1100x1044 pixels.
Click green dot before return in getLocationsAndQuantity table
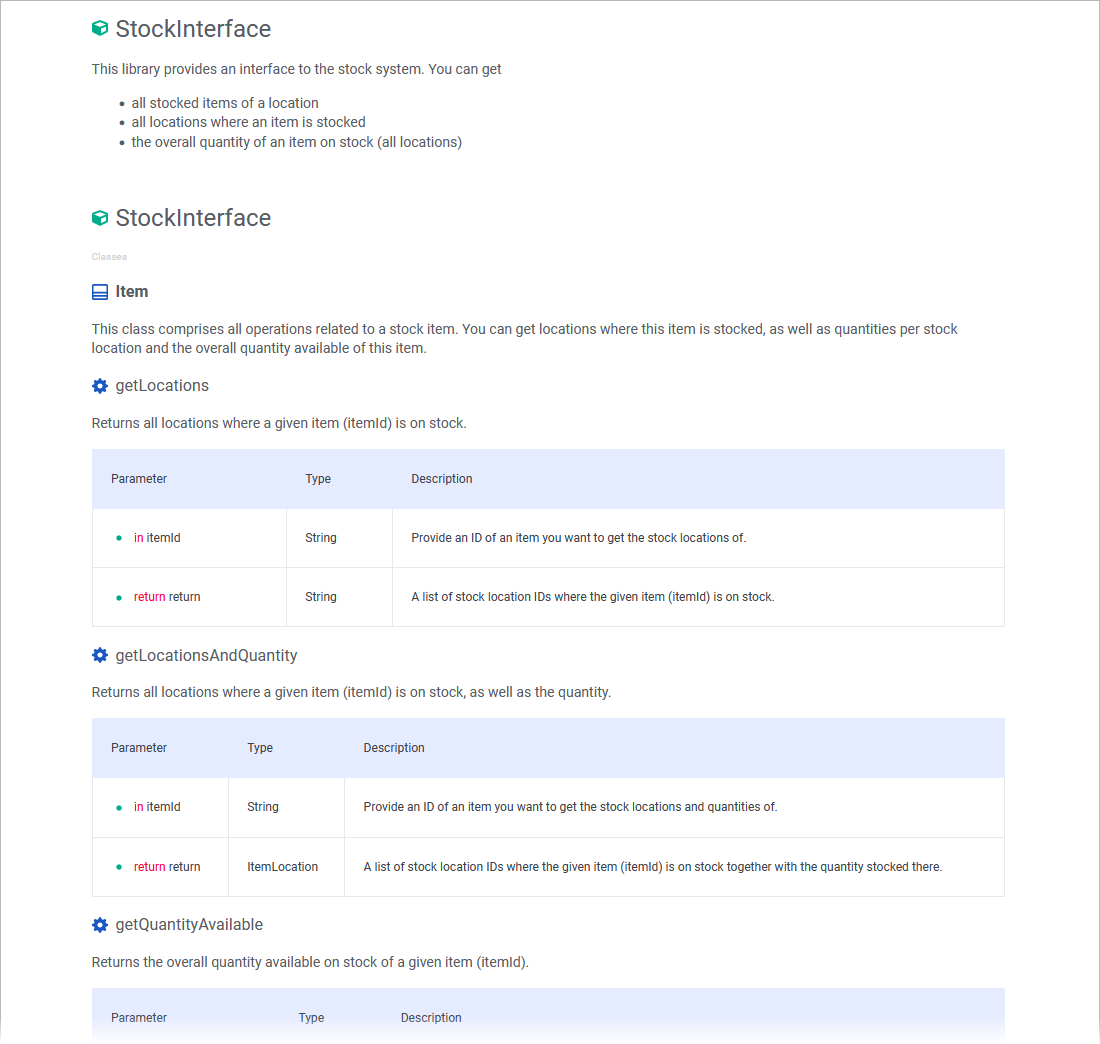(119, 867)
